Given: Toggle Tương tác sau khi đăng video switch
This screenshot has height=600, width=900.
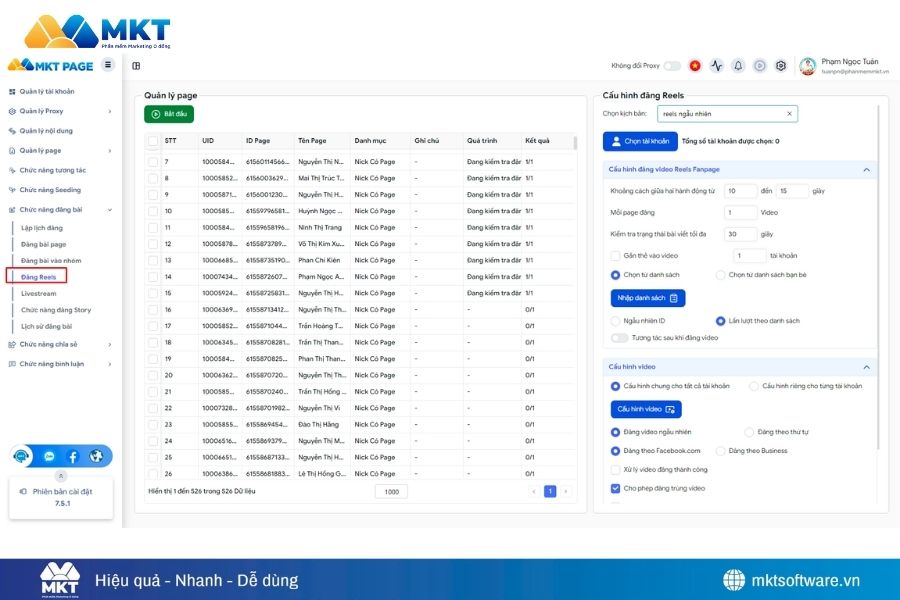Looking at the screenshot, I should coord(620,338).
